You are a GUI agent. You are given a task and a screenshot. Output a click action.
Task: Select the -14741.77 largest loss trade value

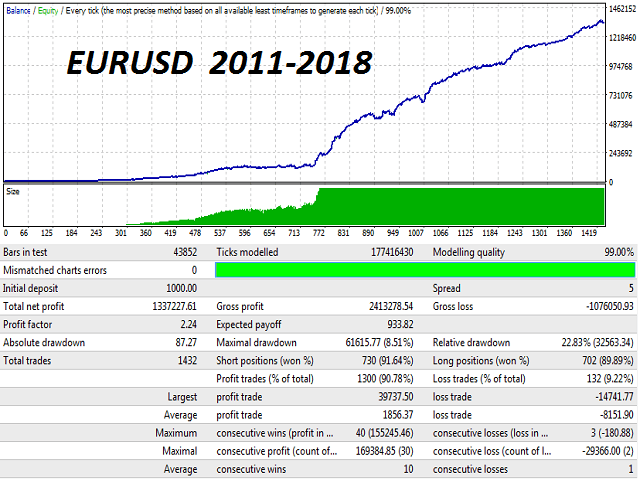pos(614,397)
